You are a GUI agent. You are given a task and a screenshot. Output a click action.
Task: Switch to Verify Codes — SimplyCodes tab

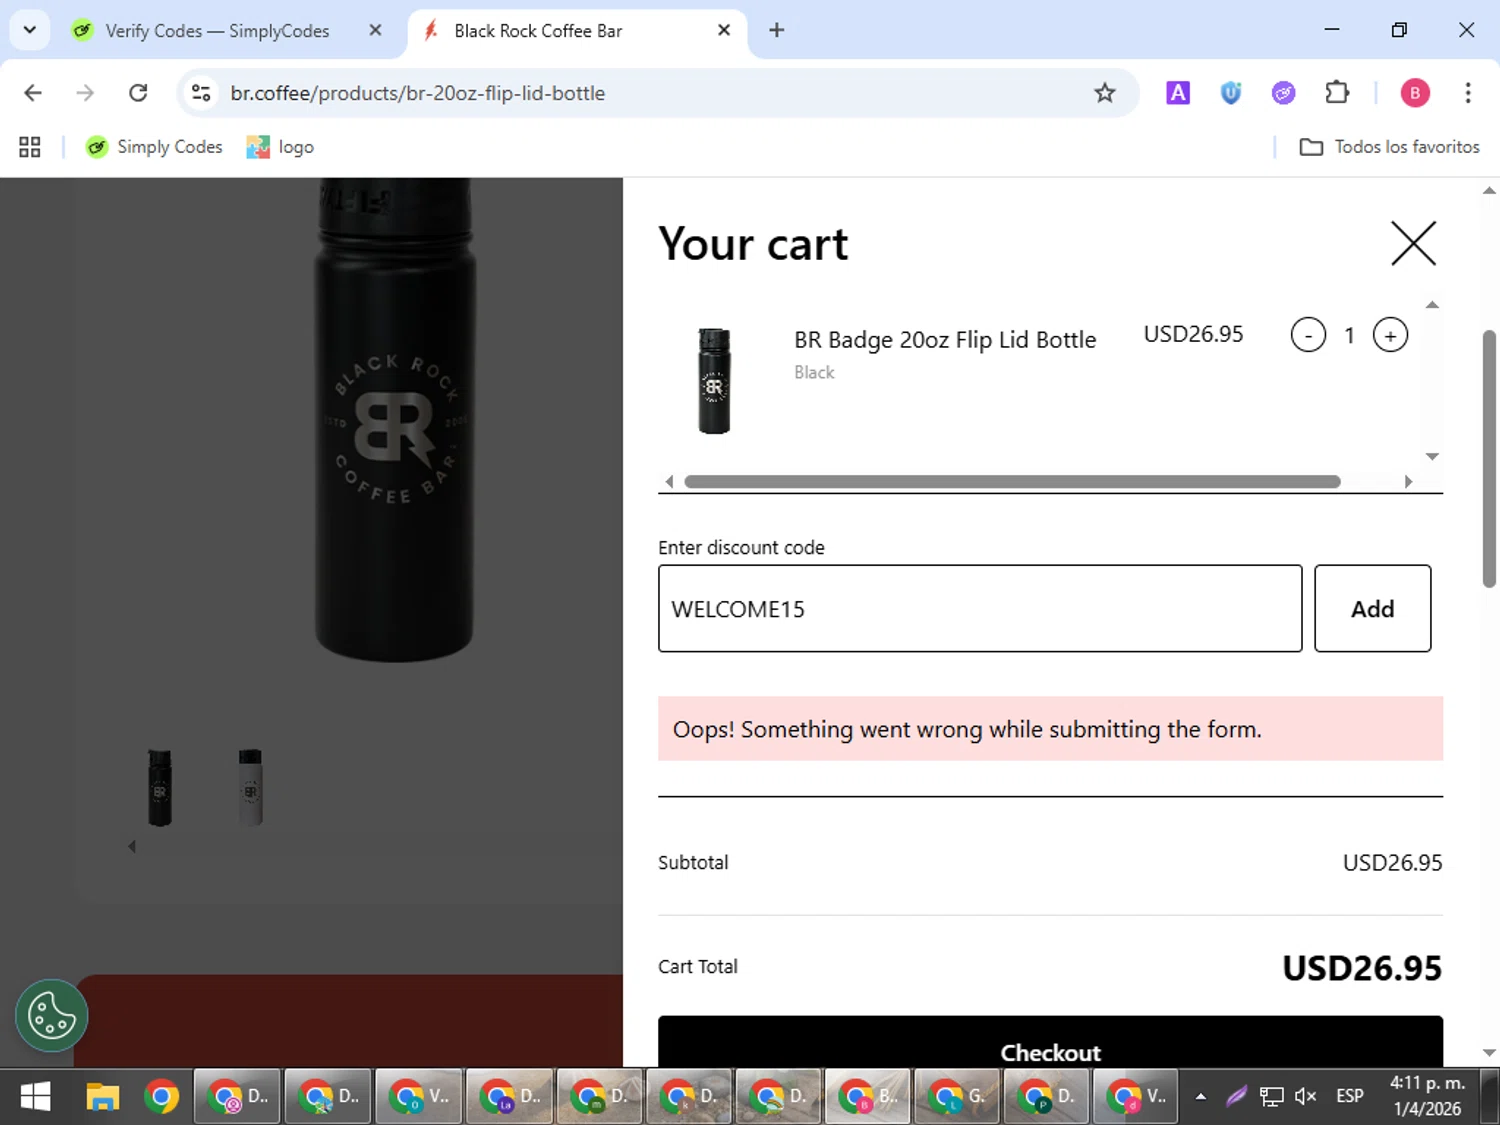point(217,31)
